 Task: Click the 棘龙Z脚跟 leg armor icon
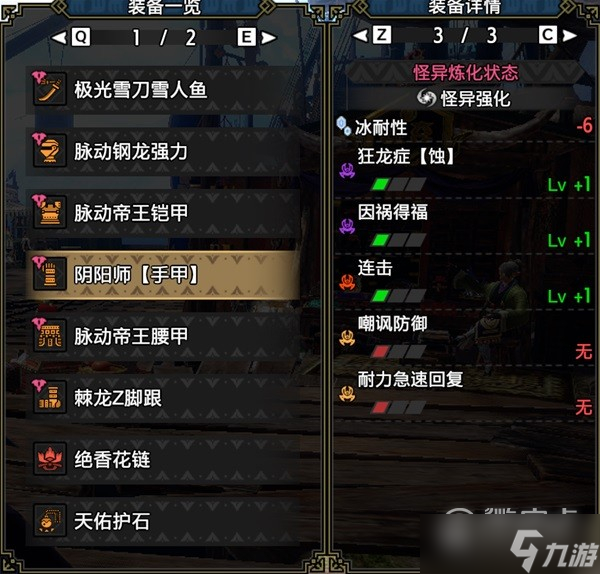pos(50,398)
